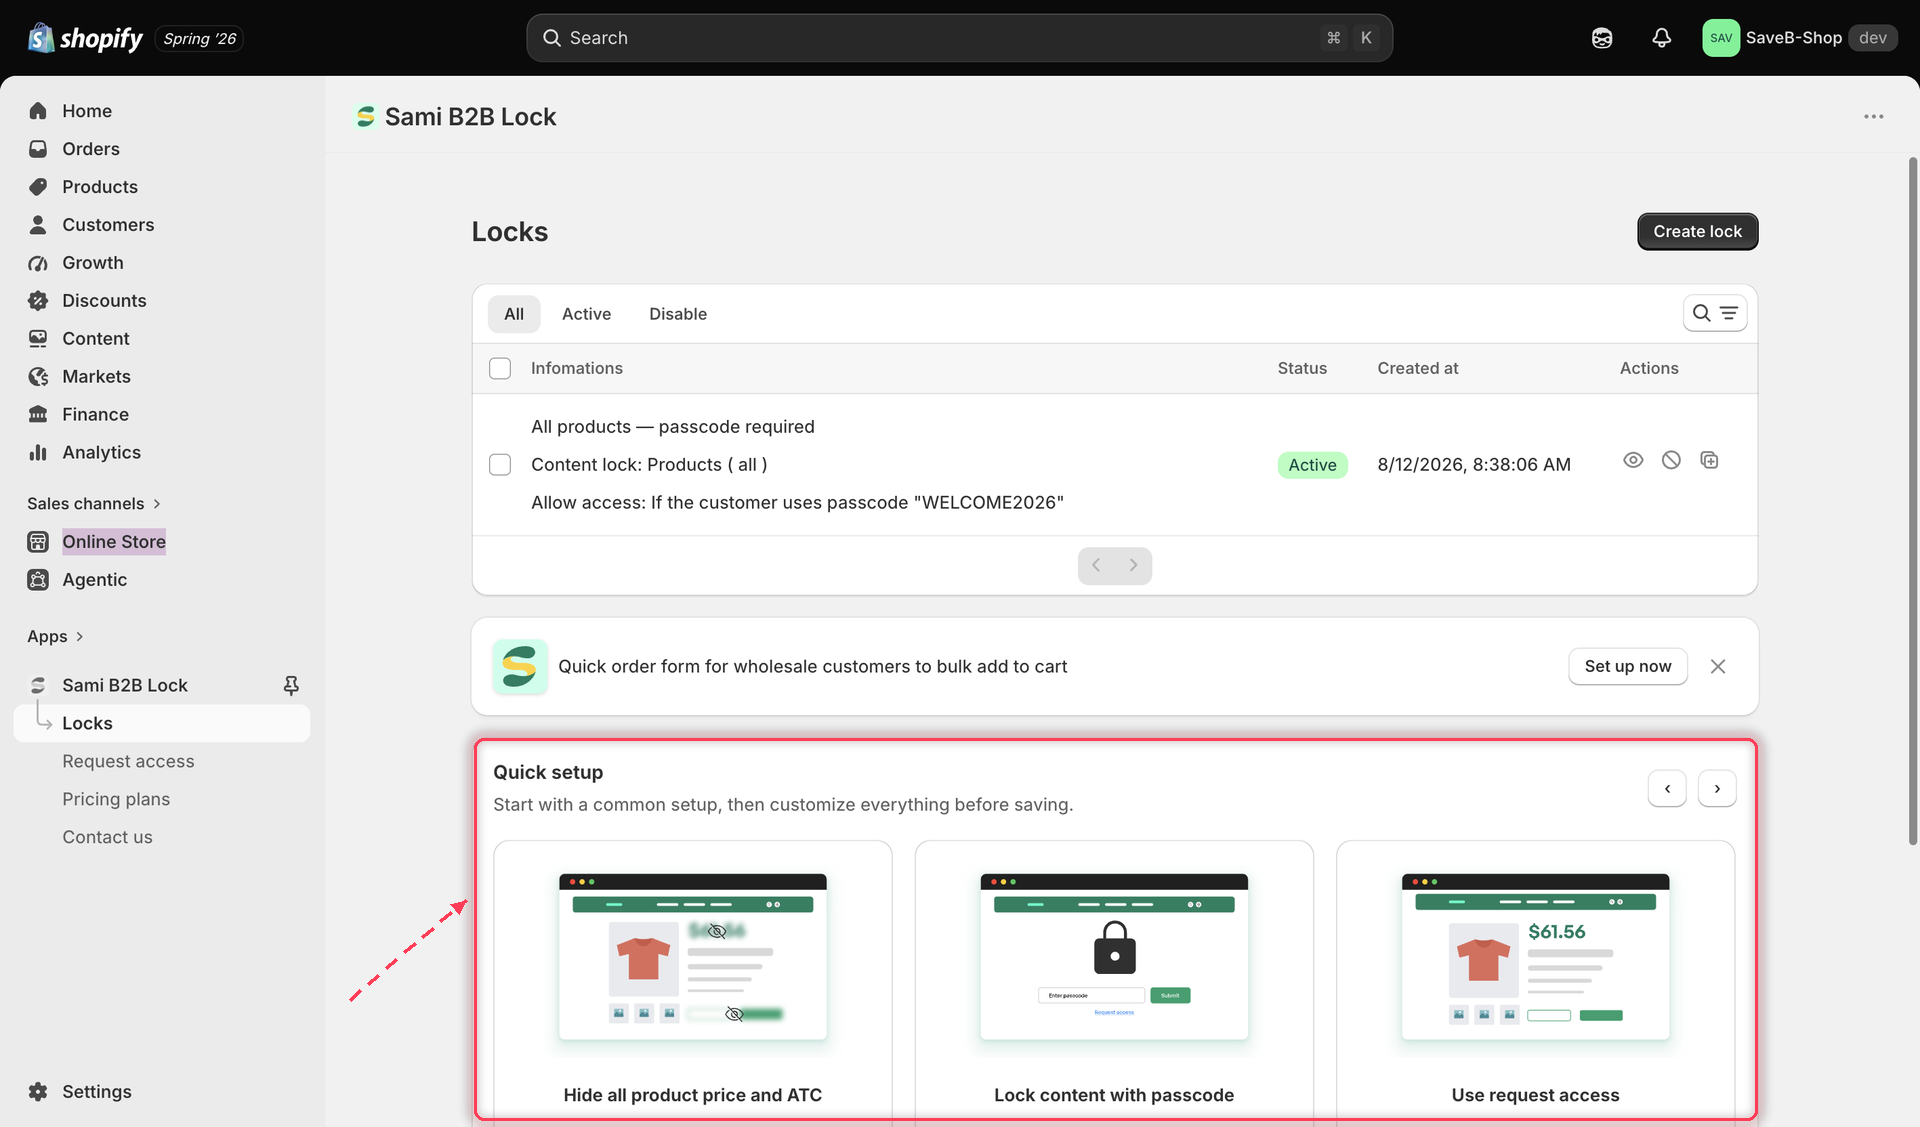Click the Finance bank icon
Screen dimensions: 1920x1127
tap(38, 415)
